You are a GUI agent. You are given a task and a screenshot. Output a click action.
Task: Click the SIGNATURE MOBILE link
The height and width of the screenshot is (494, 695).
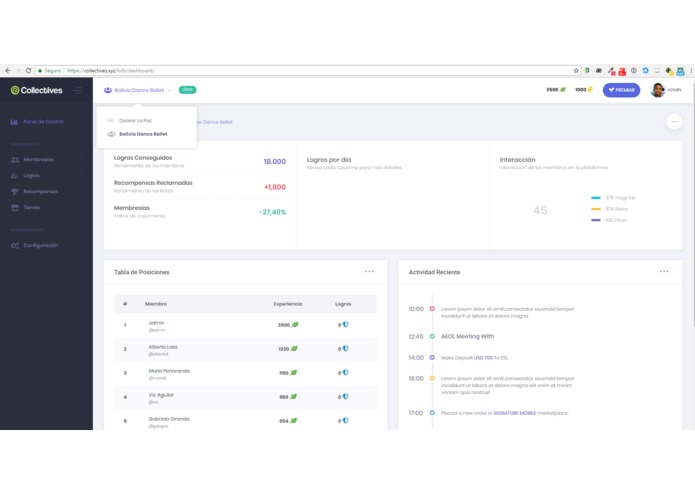point(514,413)
